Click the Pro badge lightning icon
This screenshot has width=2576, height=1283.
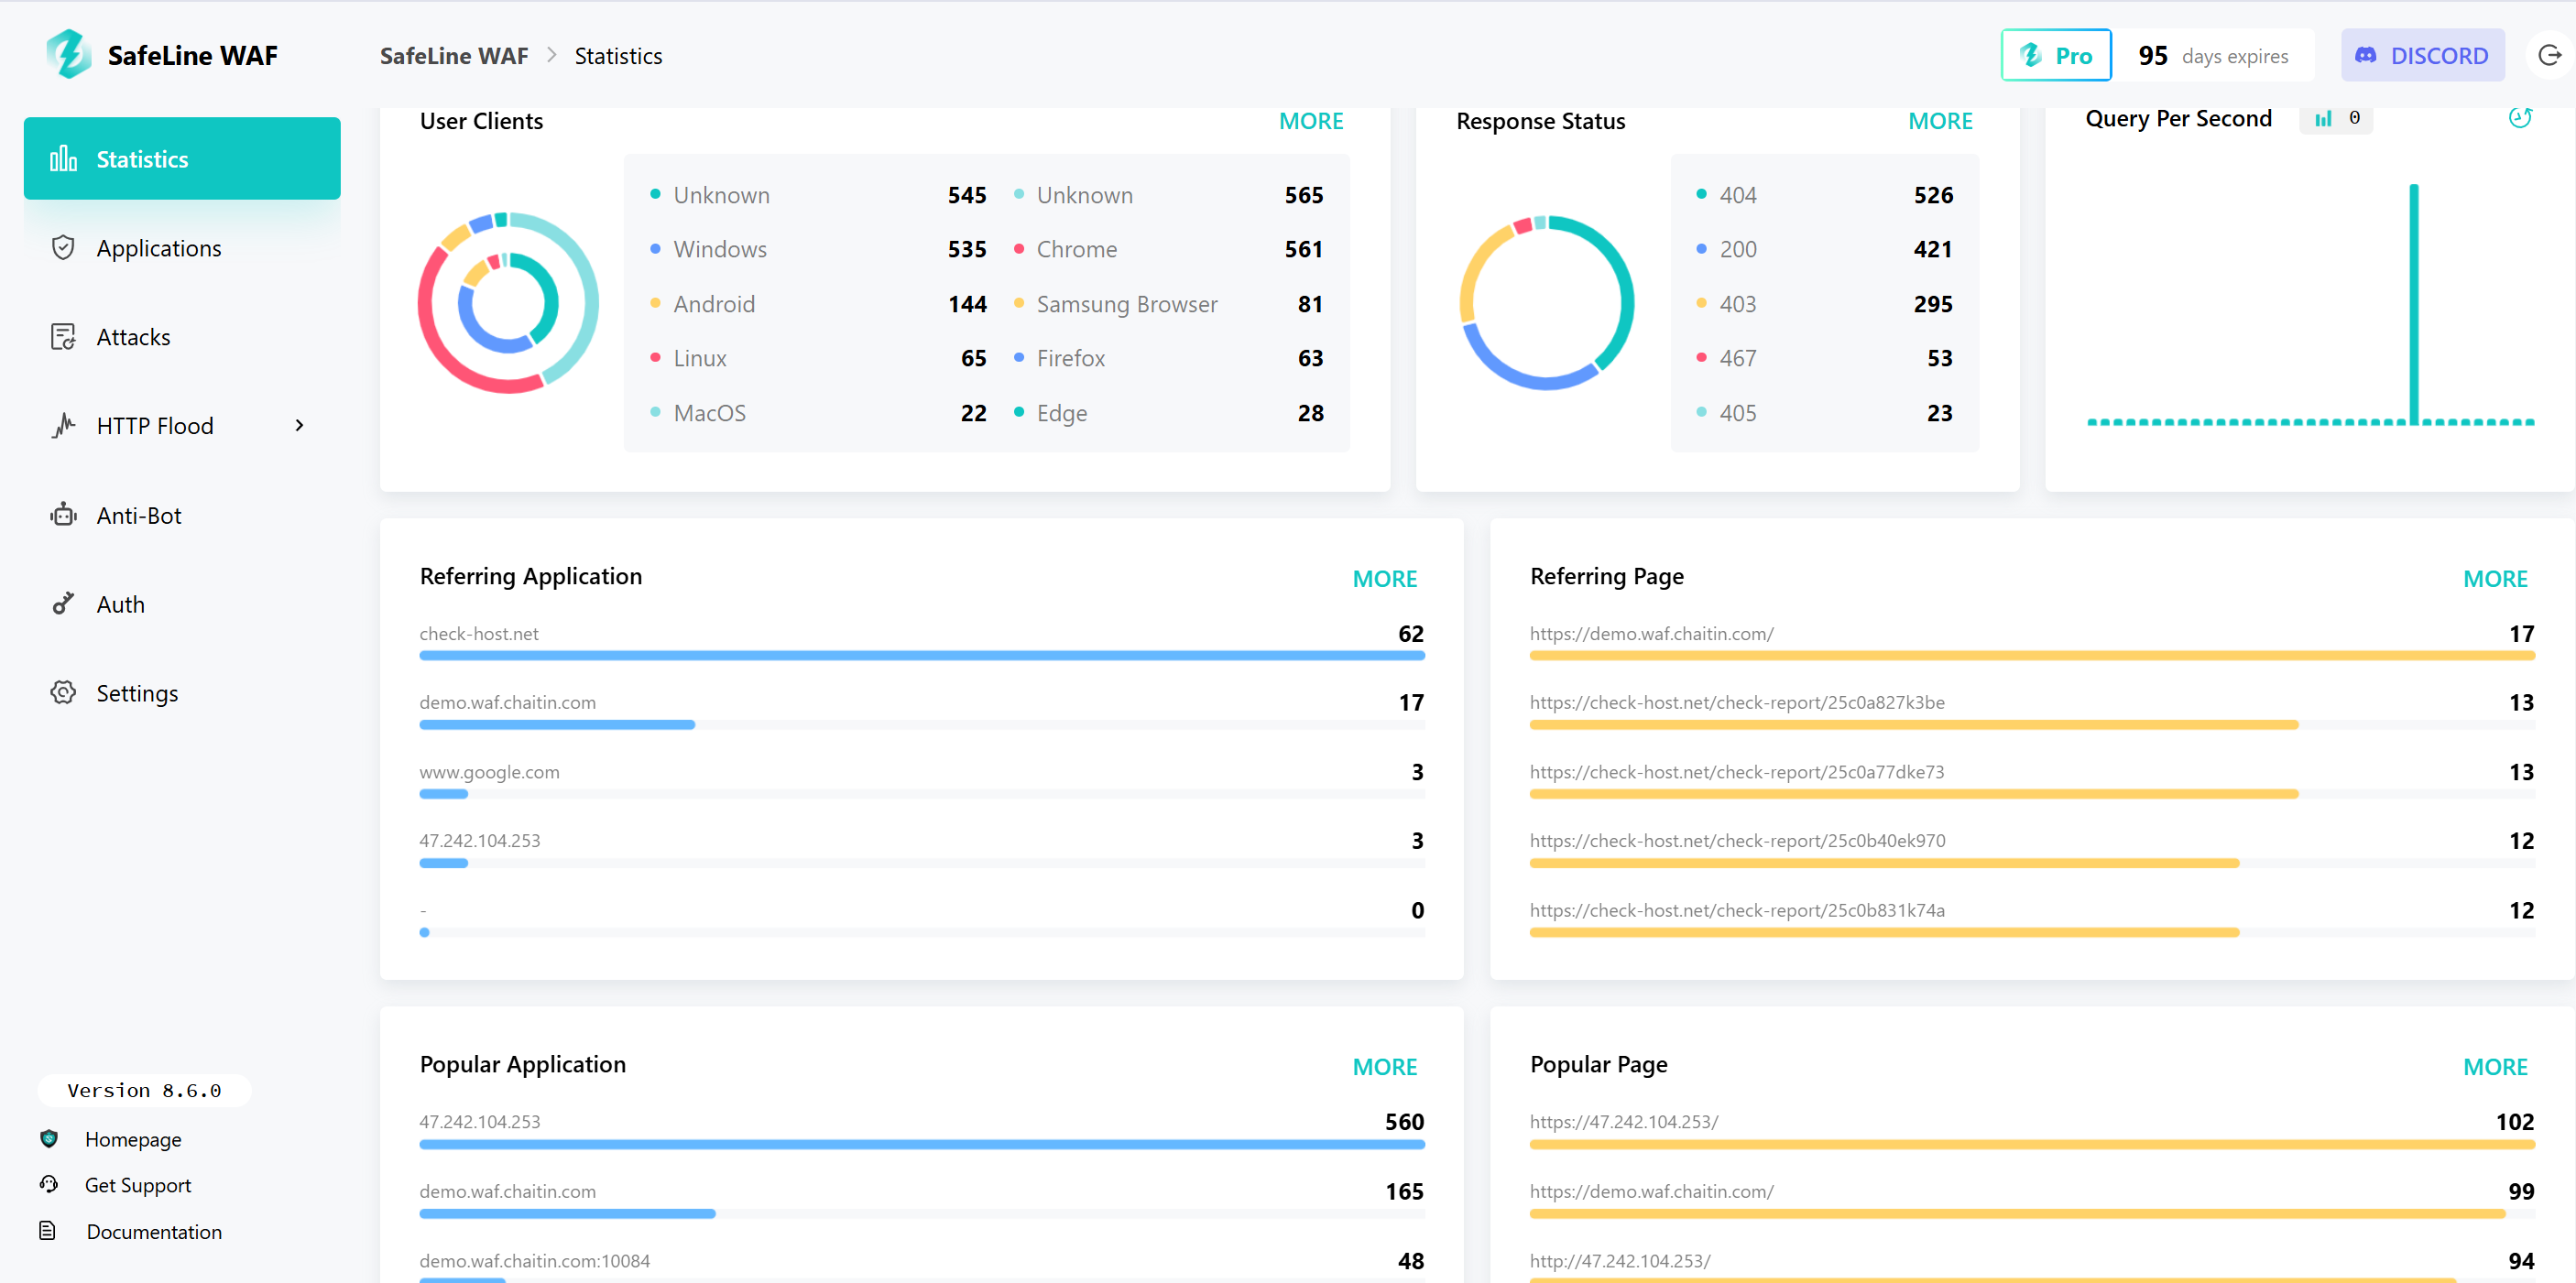coord(2030,55)
